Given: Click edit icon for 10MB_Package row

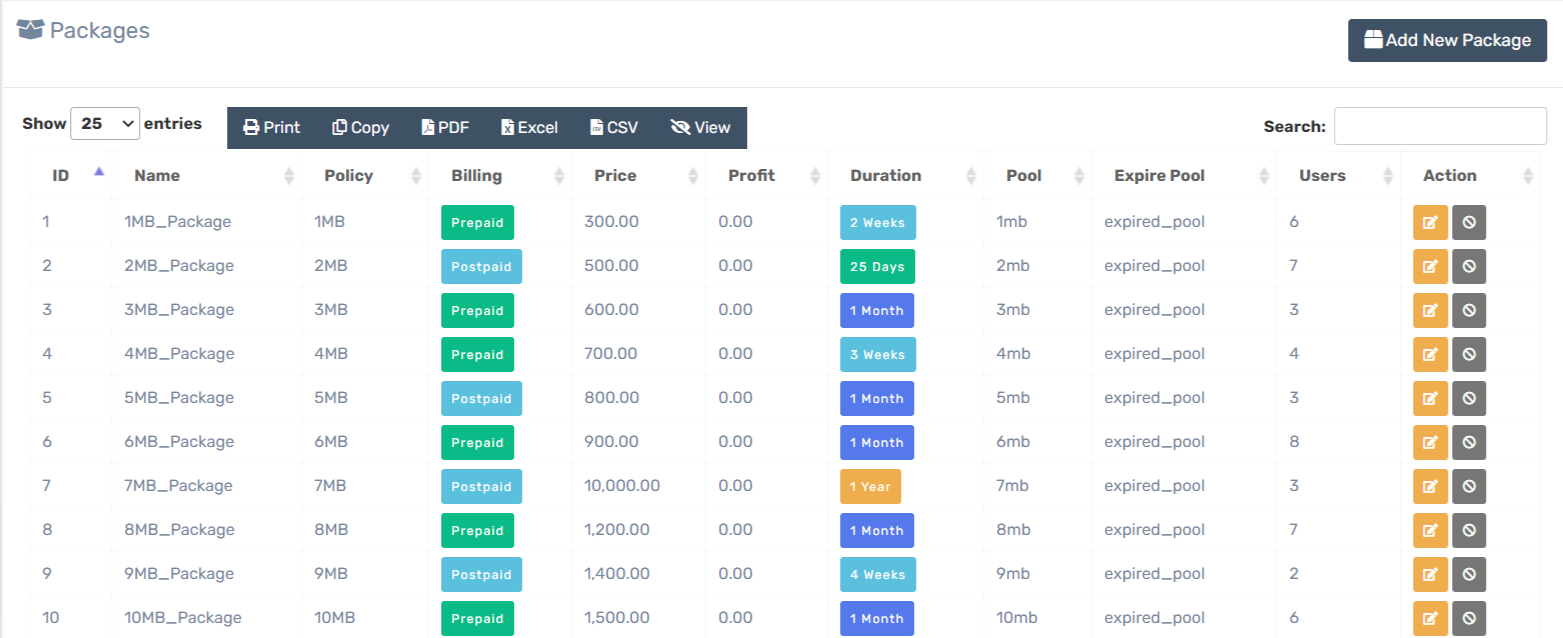Looking at the screenshot, I should coord(1430,618).
